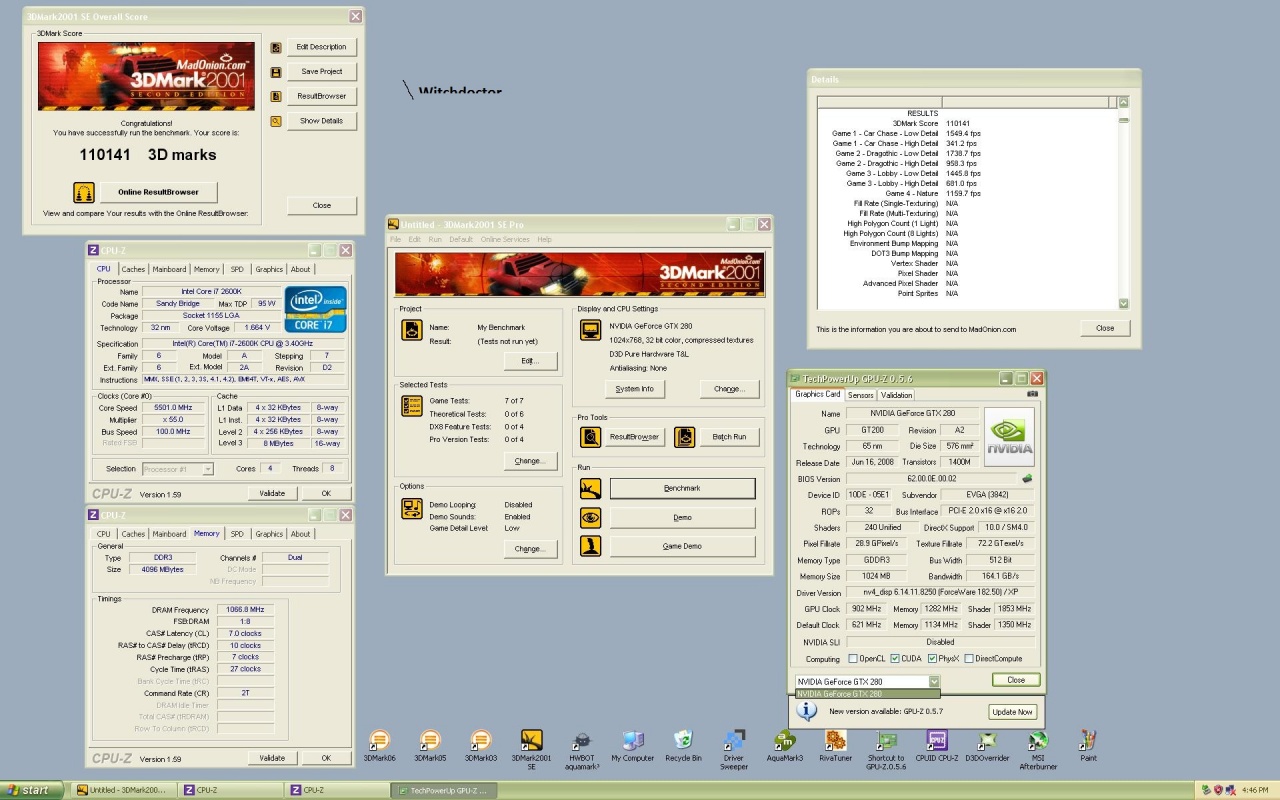Screen dimensions: 1280x800
Task: Open the D3DOverrider desktop shortcut
Action: click(x=987, y=741)
